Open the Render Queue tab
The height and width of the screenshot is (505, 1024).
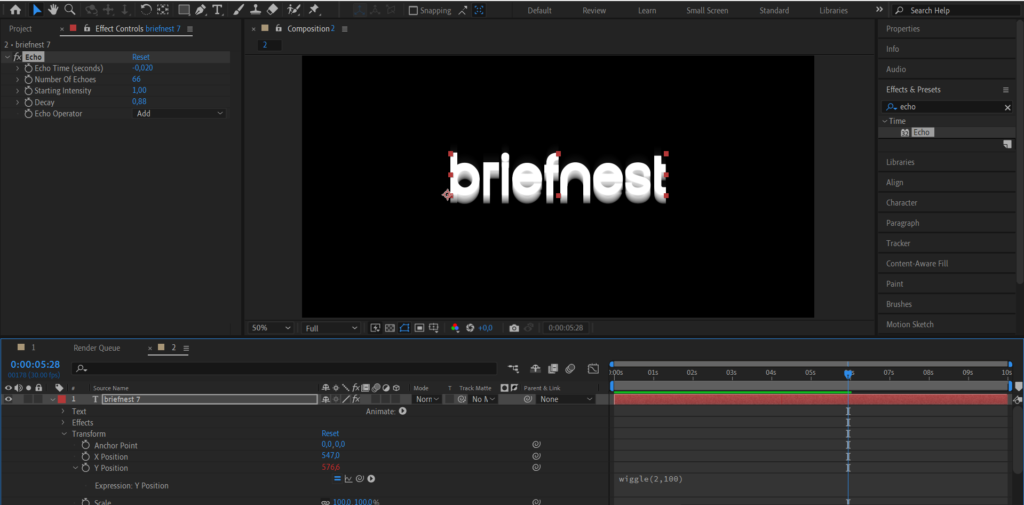point(97,348)
